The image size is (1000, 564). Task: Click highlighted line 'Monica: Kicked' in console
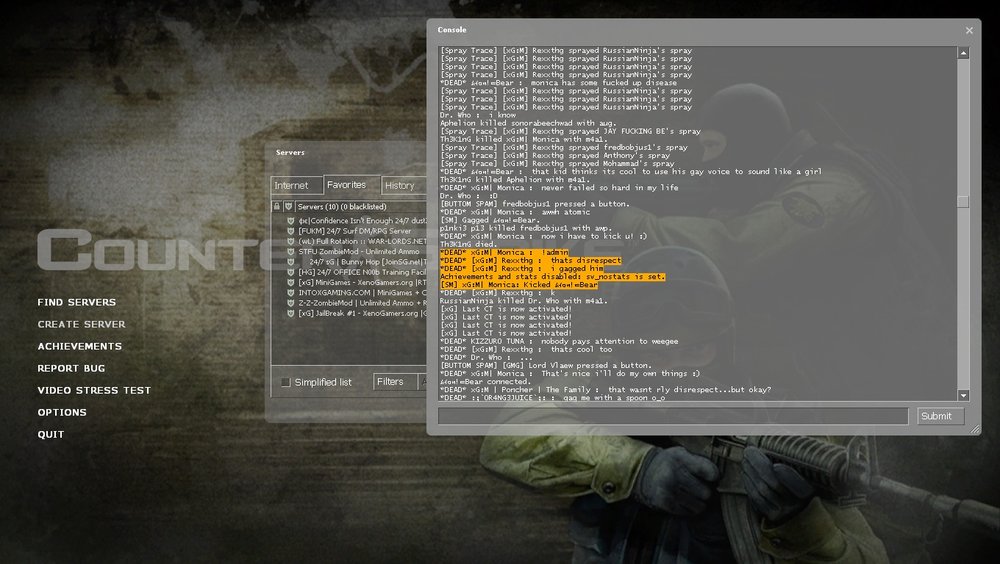pyautogui.click(x=518, y=285)
